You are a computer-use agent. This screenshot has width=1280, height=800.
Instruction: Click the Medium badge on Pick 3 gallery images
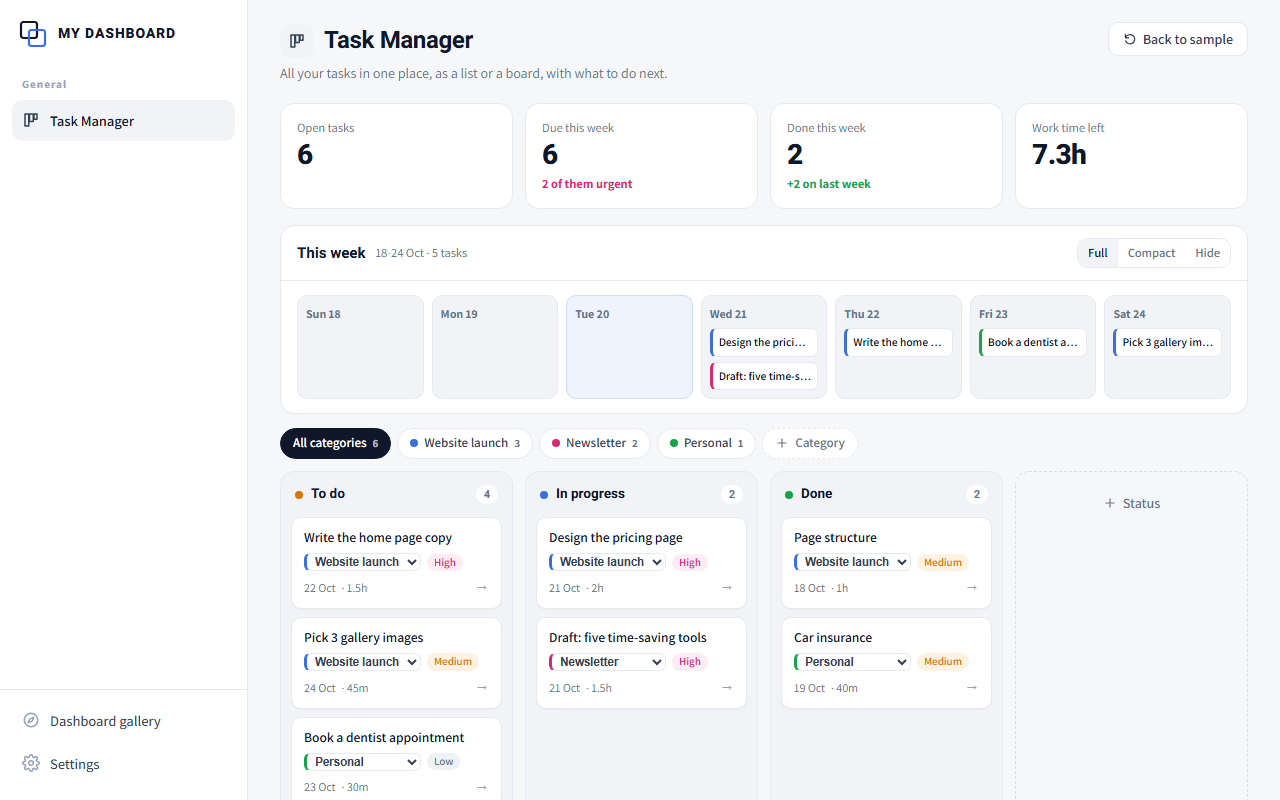click(453, 662)
